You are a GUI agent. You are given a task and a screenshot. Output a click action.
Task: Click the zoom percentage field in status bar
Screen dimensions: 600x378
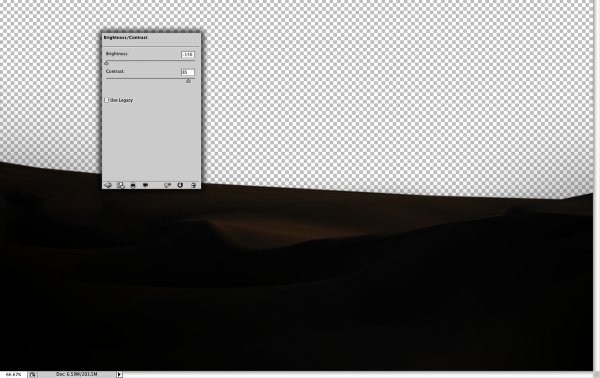pyautogui.click(x=13, y=375)
